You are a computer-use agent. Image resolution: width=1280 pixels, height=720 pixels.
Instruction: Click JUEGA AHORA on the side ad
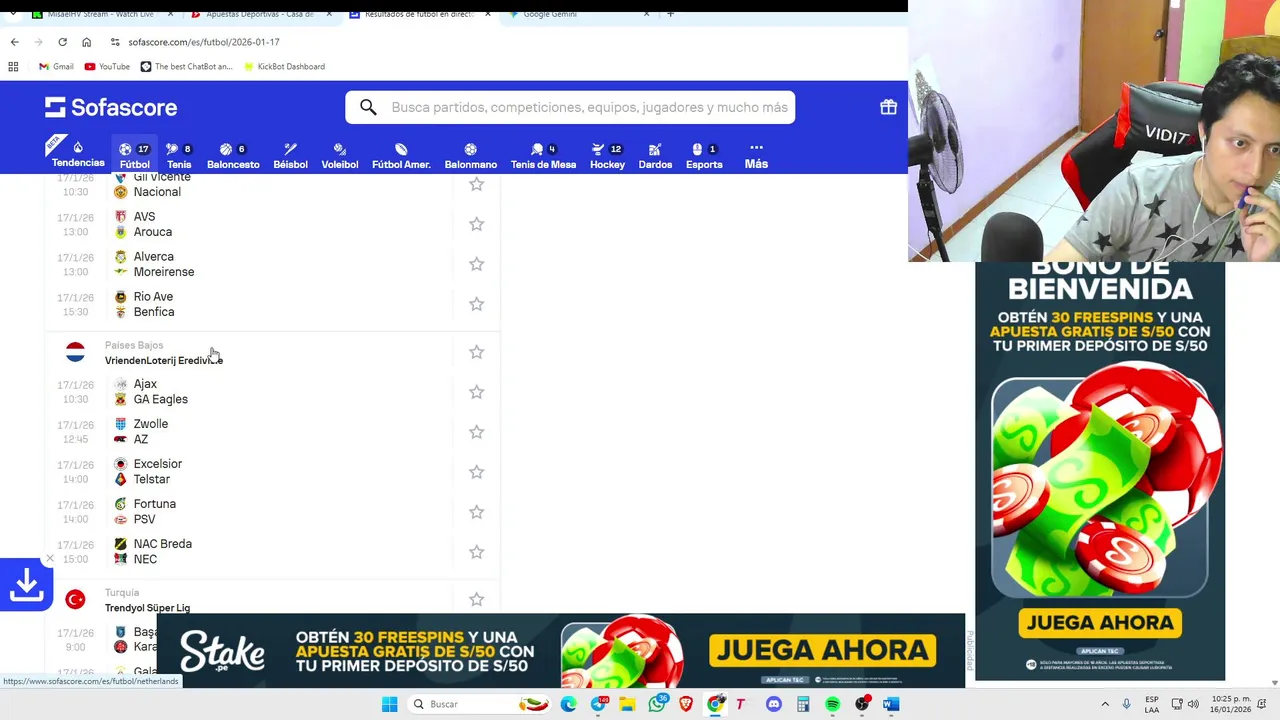point(1100,623)
